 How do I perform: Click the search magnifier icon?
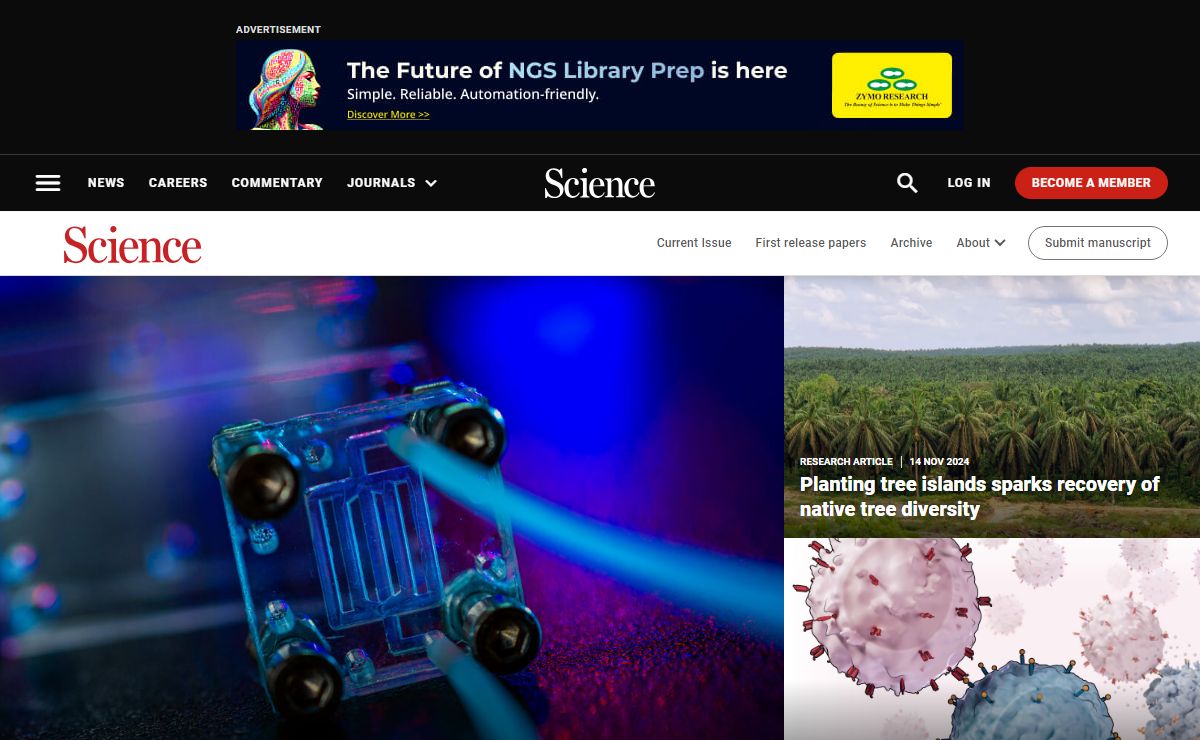pos(907,183)
